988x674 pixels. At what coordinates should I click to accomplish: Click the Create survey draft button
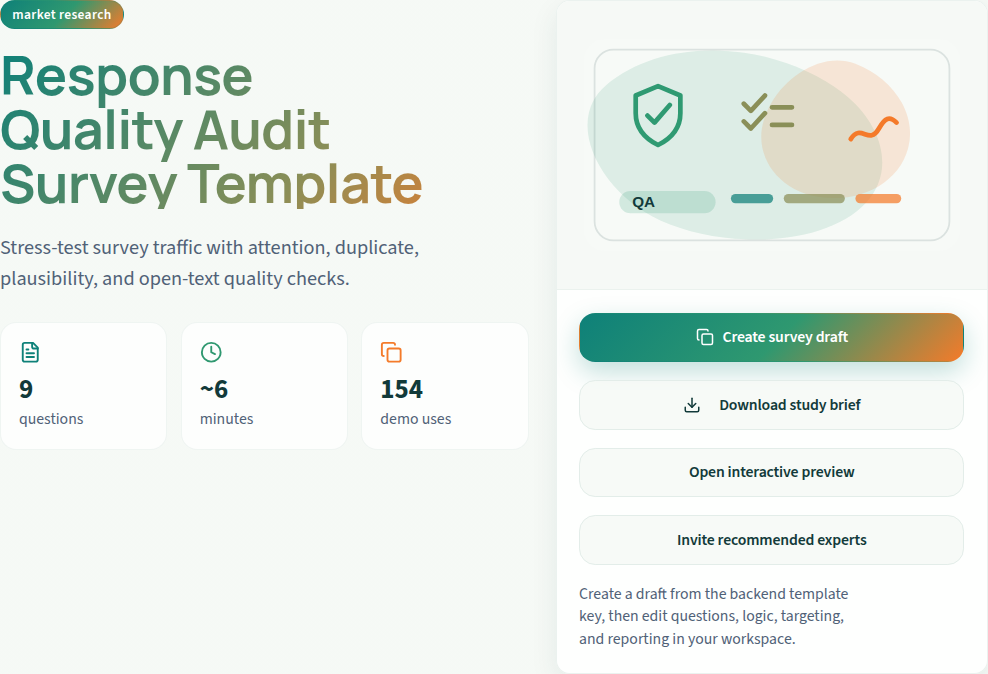point(771,338)
